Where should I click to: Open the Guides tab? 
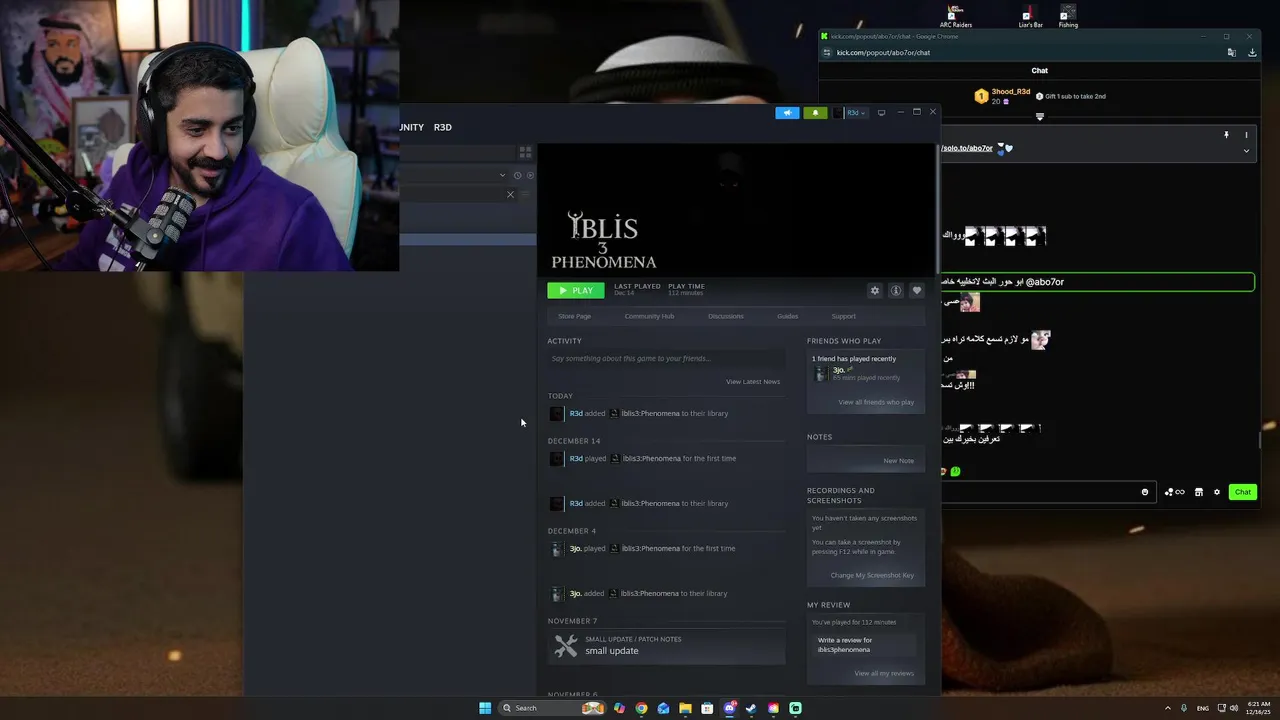click(788, 316)
